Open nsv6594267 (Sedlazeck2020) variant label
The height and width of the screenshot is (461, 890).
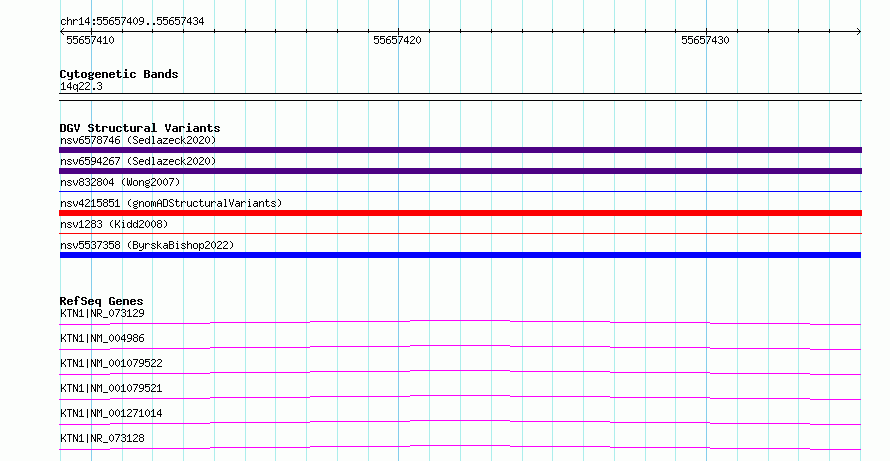tap(138, 161)
